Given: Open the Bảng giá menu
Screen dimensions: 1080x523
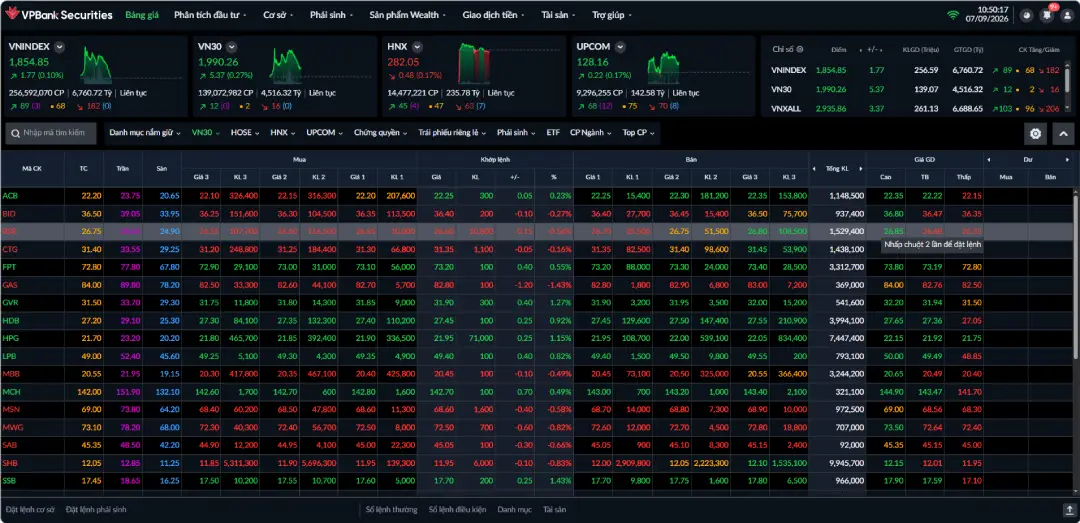Looking at the screenshot, I should click(142, 15).
